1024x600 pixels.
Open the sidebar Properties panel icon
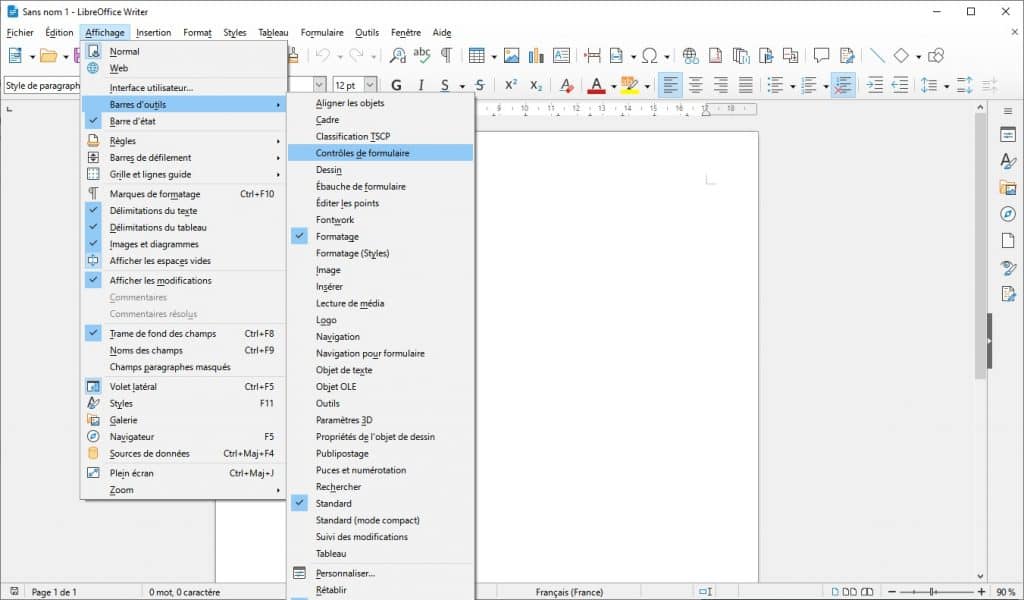point(1008,135)
